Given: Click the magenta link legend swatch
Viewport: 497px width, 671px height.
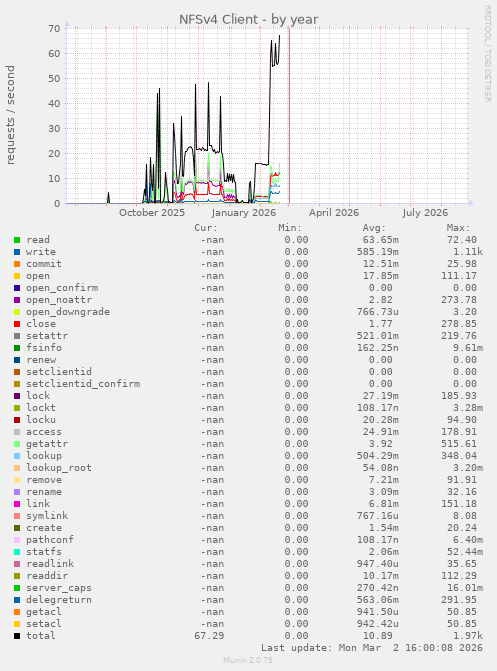Looking at the screenshot, I should (x=17, y=504).
